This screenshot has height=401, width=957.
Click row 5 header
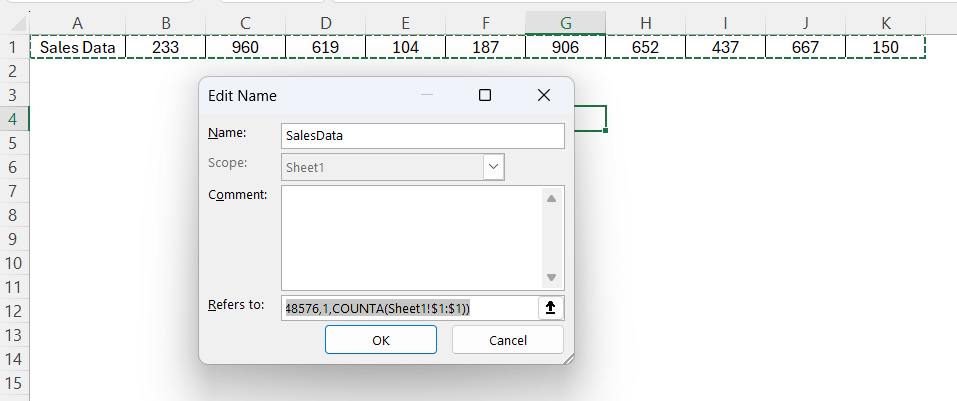[x=14, y=143]
